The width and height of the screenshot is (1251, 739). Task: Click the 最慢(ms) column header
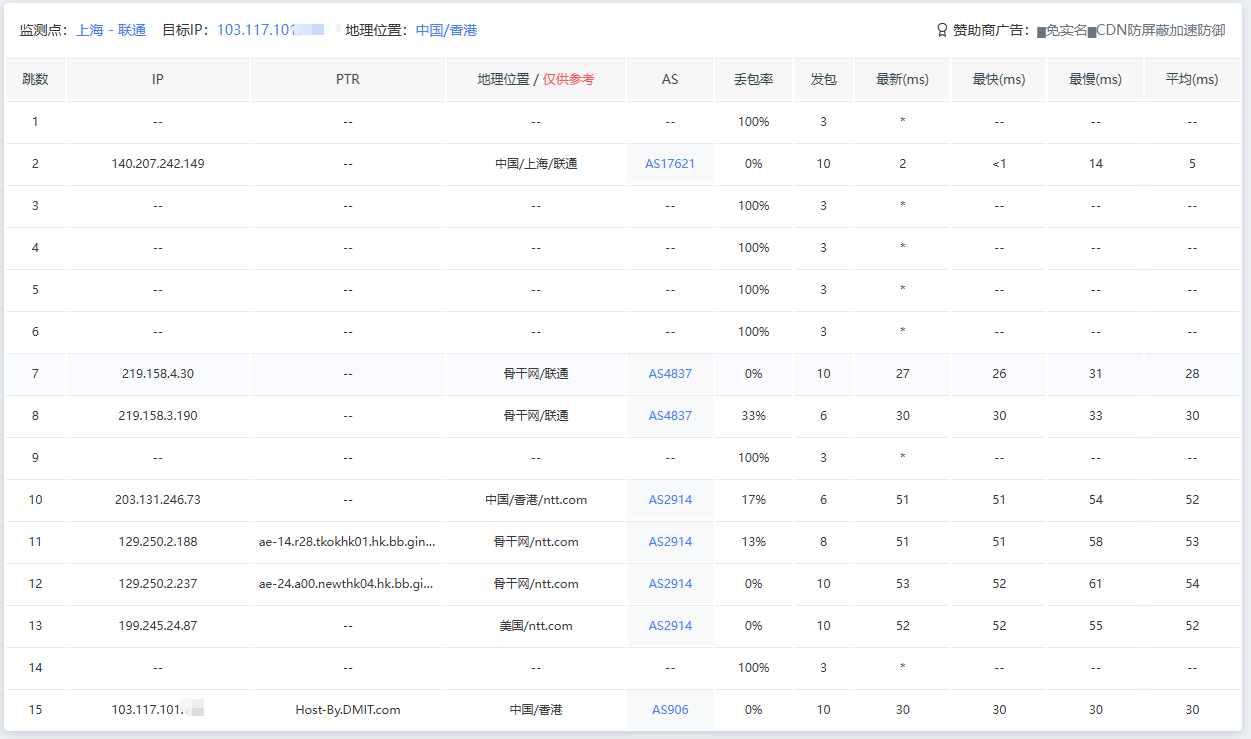(x=1096, y=79)
